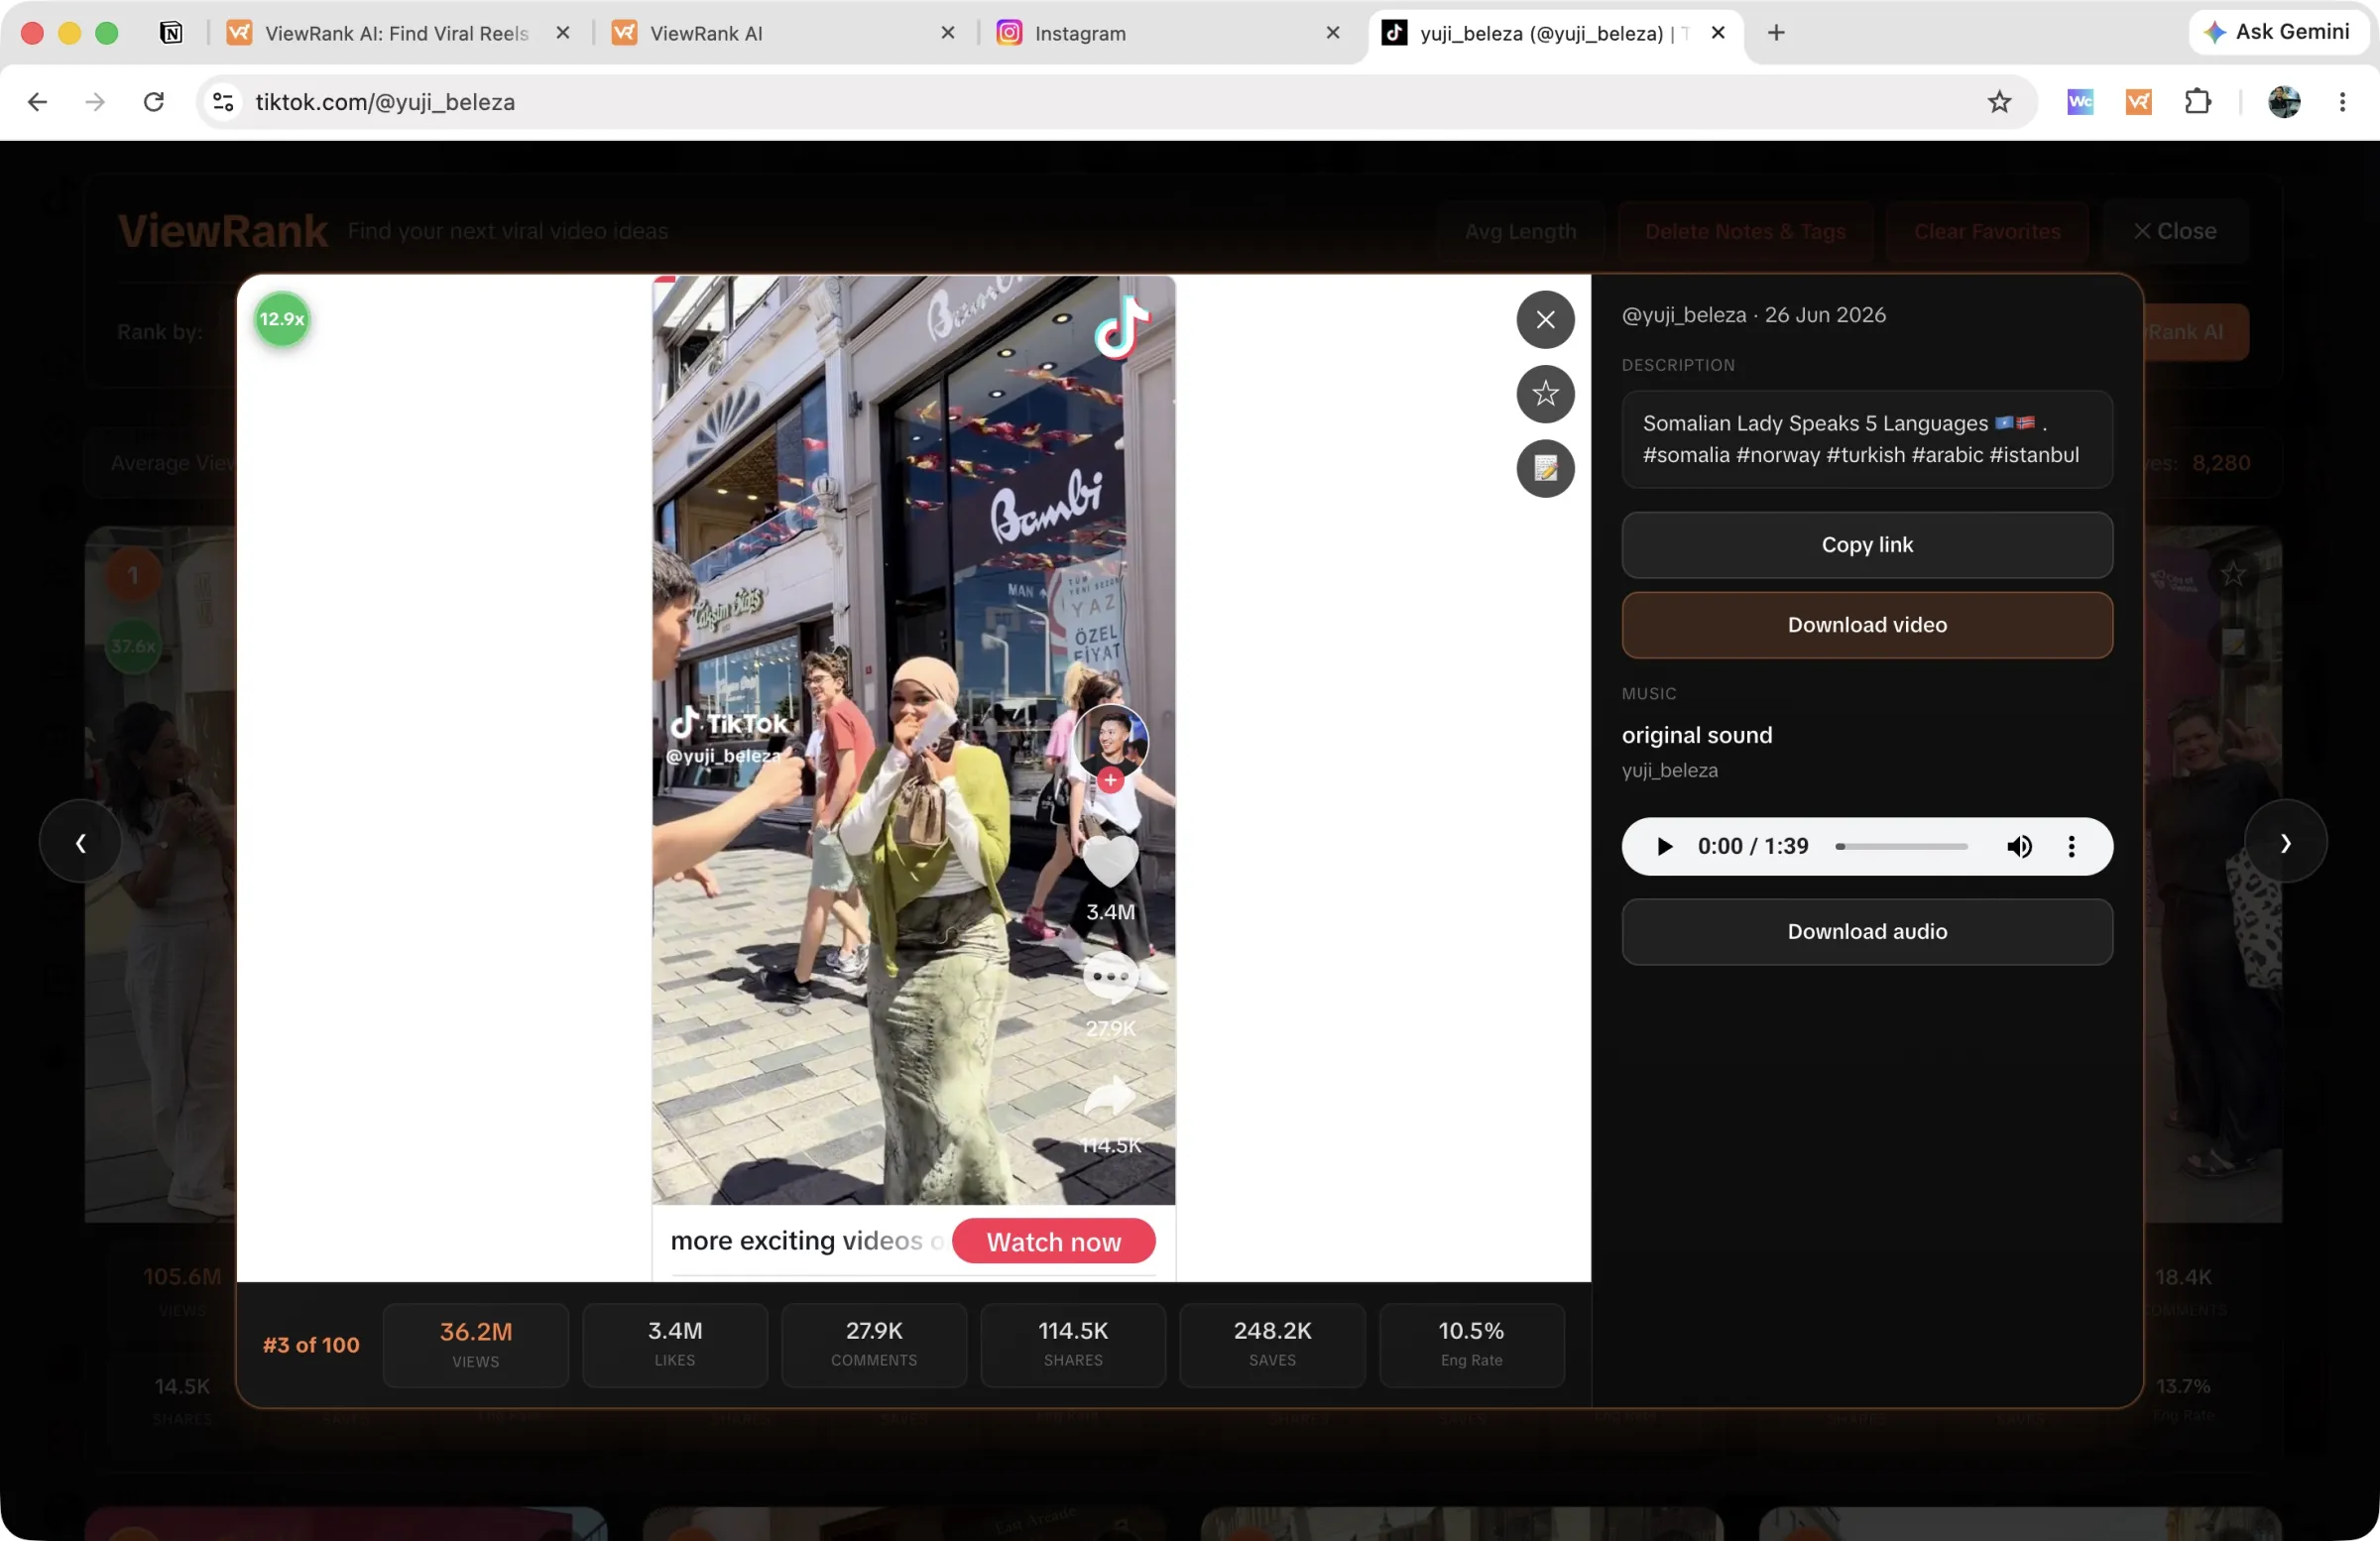Click the 36.2M VIEWS stat box
Viewport: 2380px width, 1541px height.
tap(476, 1346)
